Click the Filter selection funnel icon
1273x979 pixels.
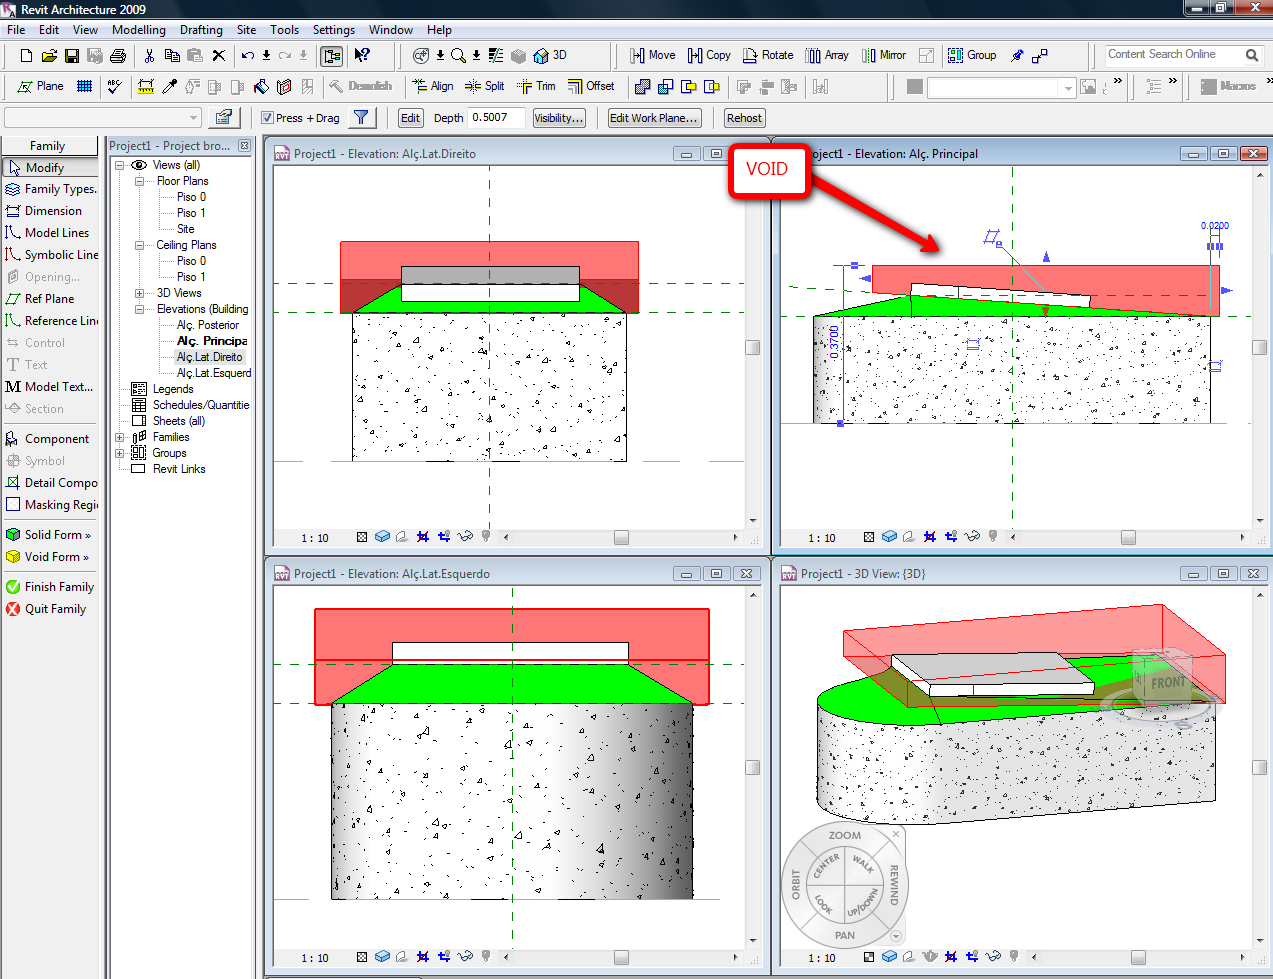tap(362, 118)
